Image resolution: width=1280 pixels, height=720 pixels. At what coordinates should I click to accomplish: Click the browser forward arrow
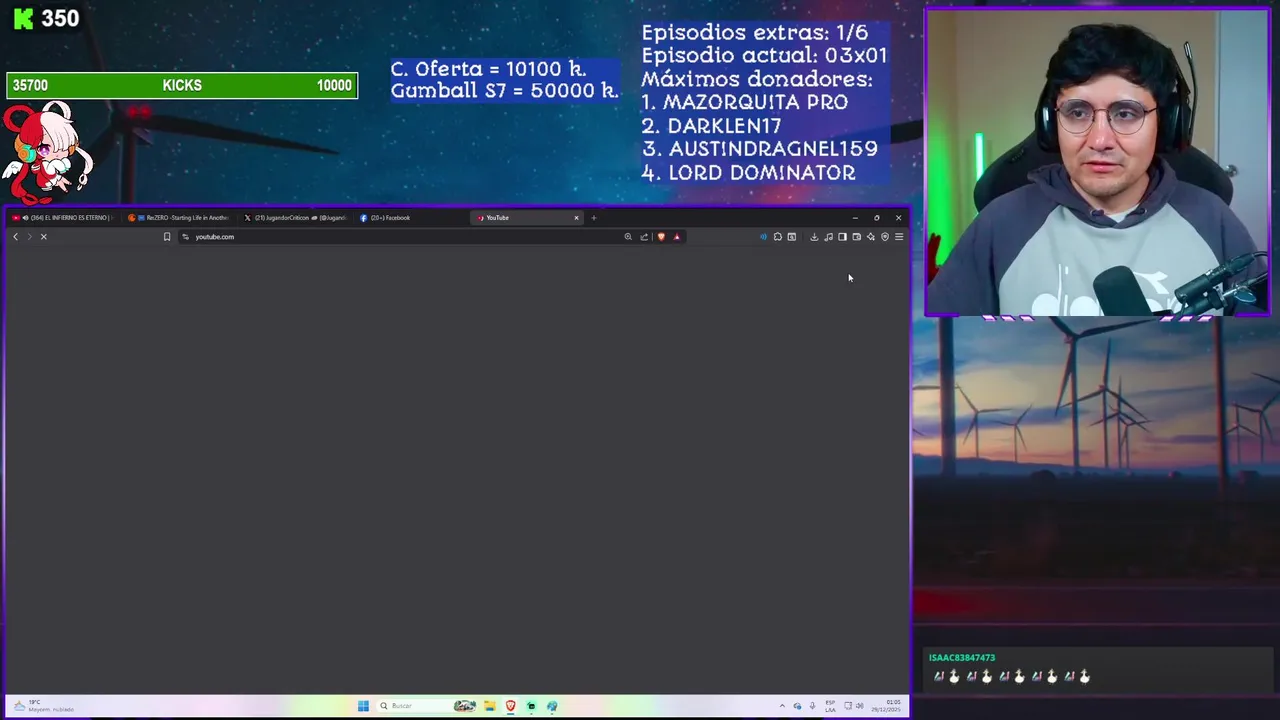[x=29, y=237]
